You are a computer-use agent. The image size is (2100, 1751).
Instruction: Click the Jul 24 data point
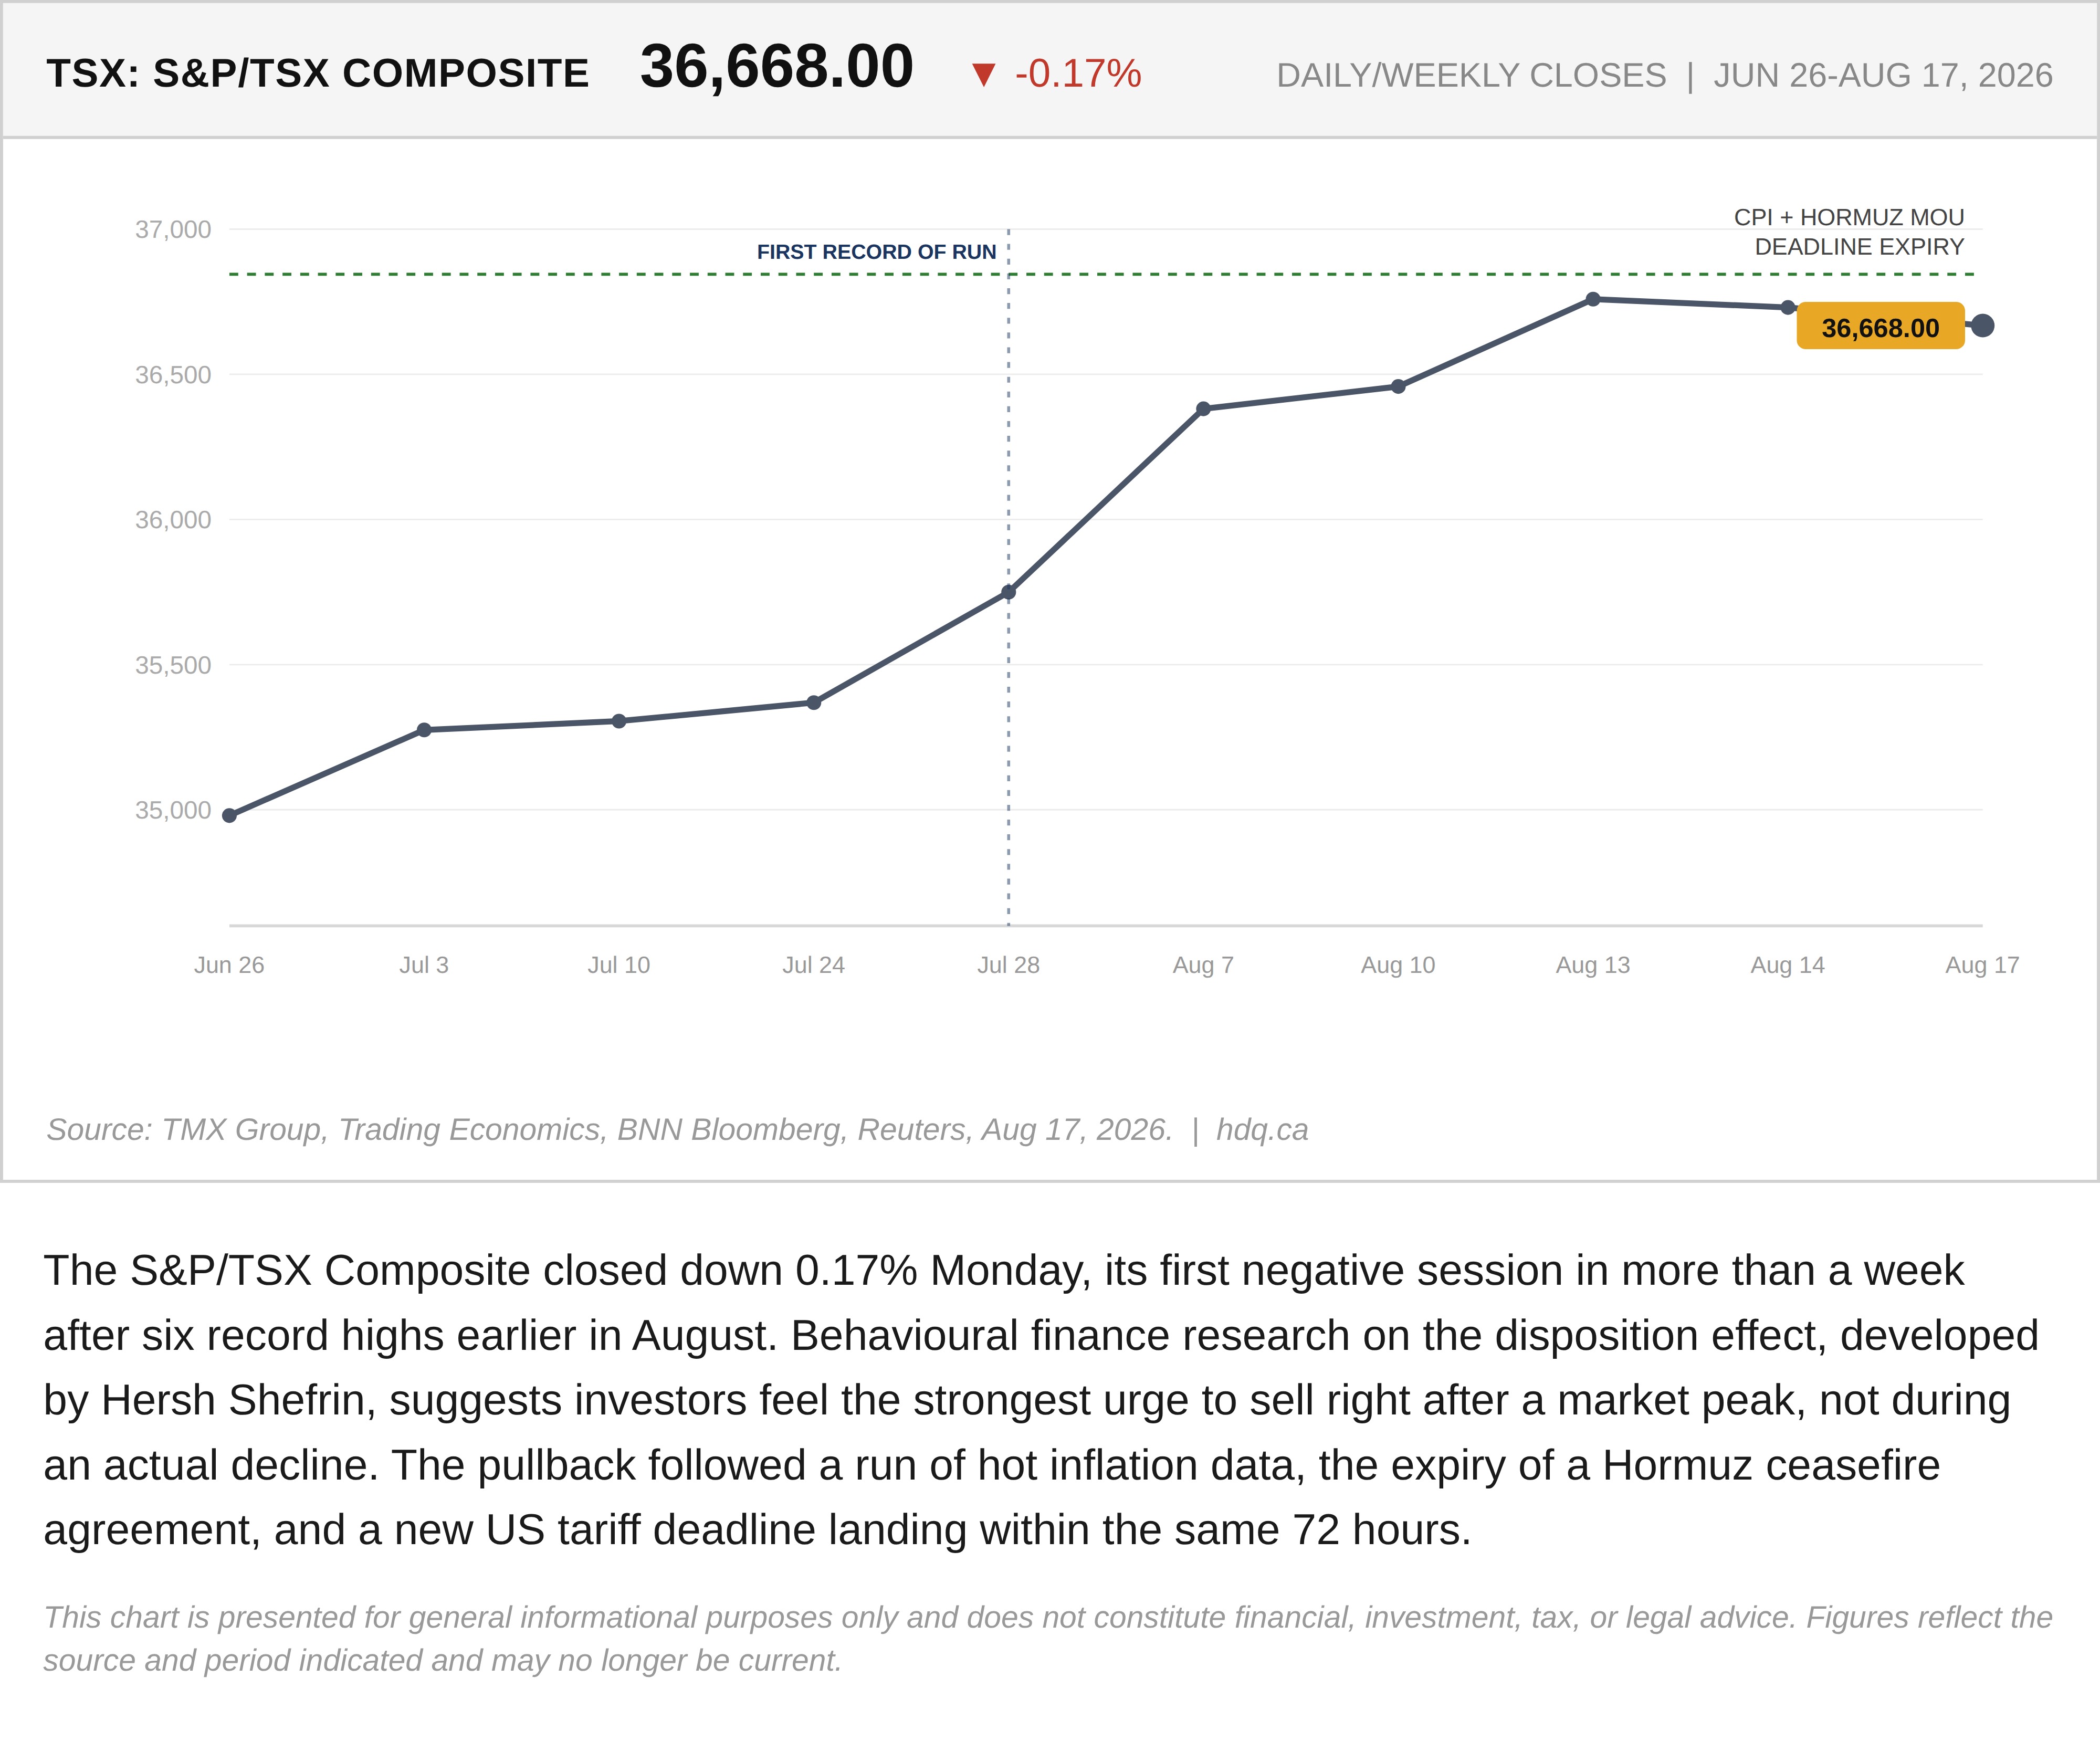(x=813, y=703)
